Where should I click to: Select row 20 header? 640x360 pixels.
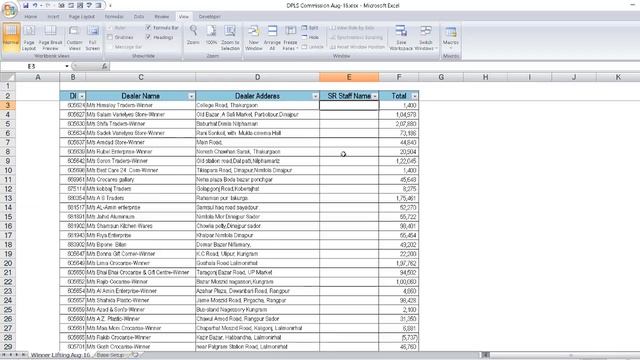[8, 263]
